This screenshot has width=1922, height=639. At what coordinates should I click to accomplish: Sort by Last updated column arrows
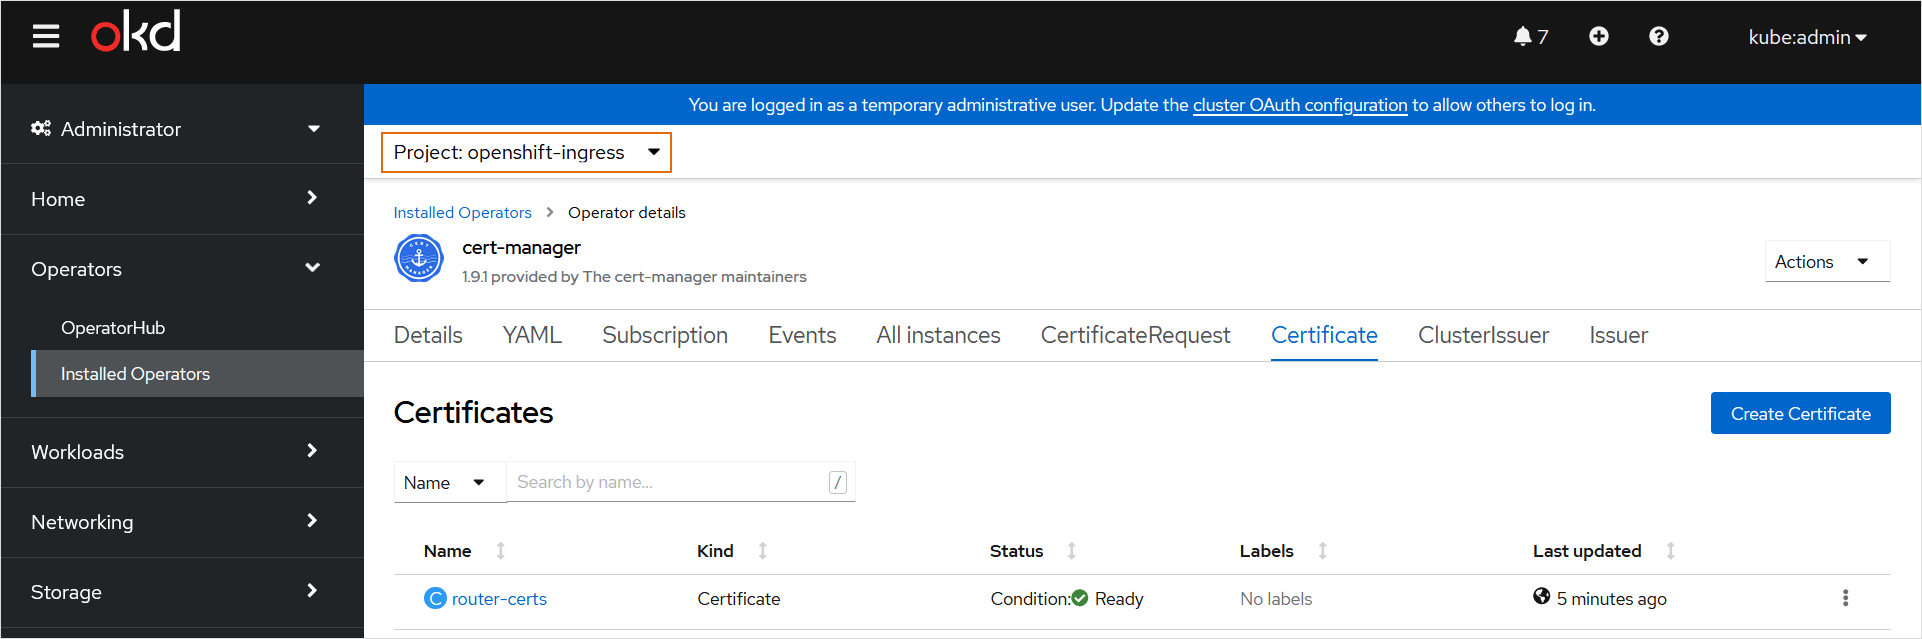(x=1670, y=550)
